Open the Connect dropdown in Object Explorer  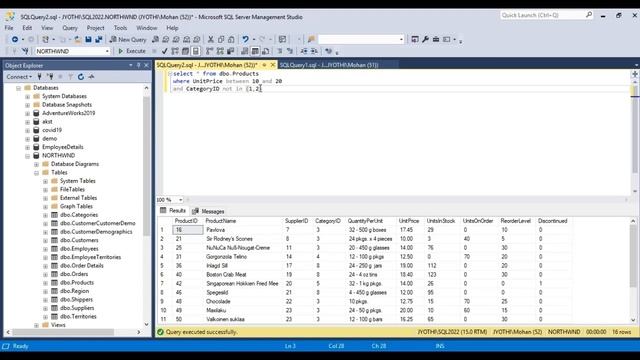pyautogui.click(x=19, y=77)
